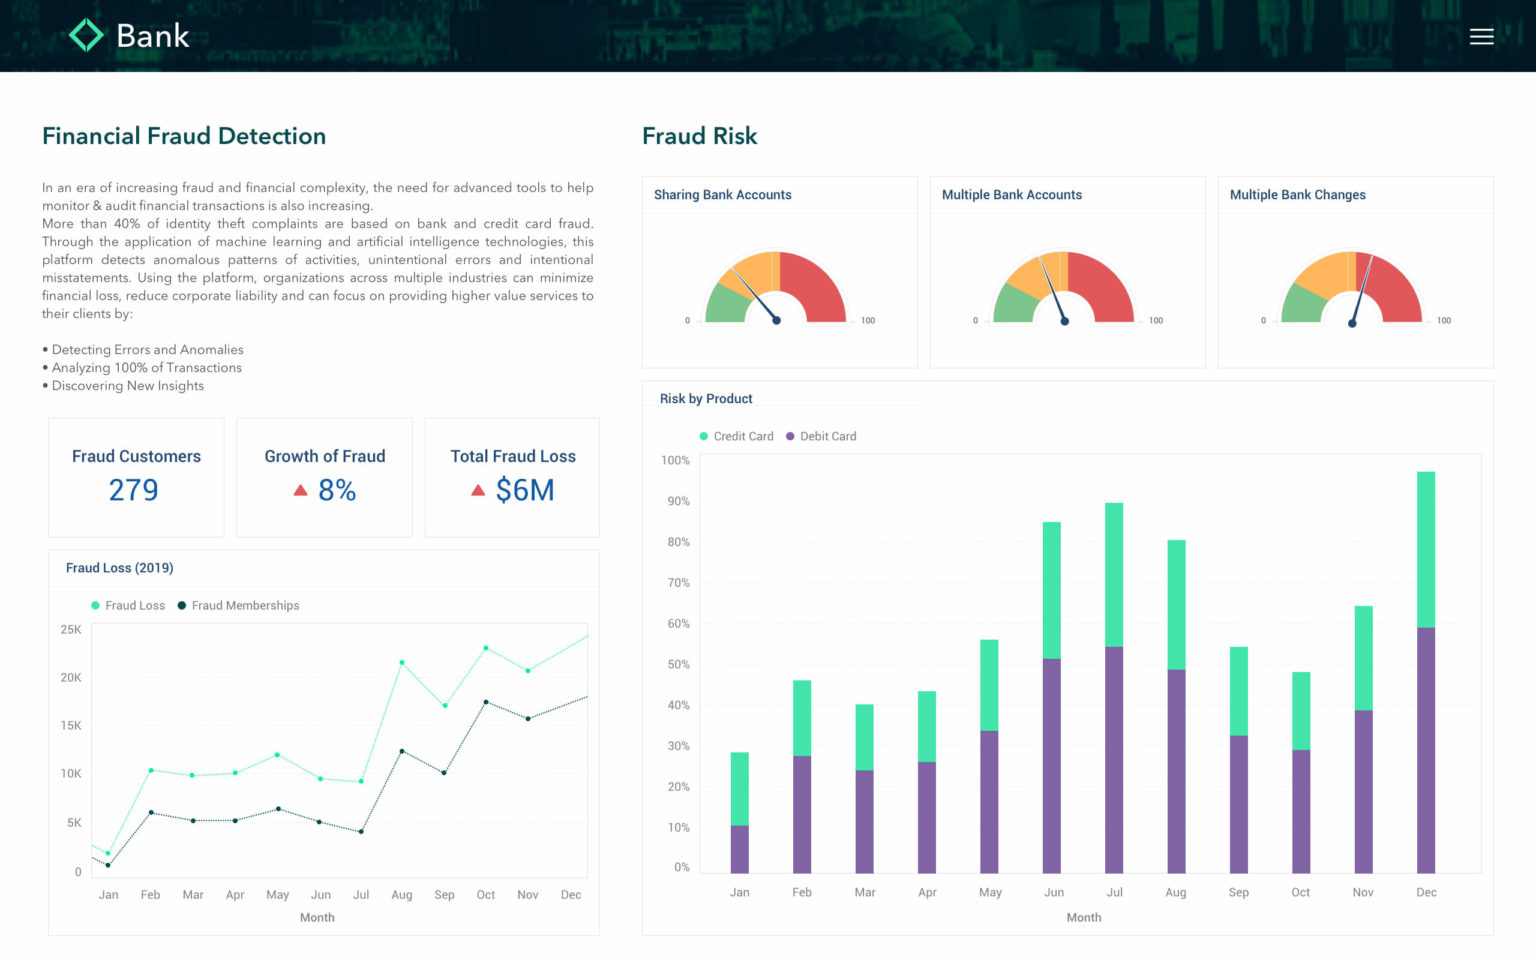Select the Financial Fraud Detection heading
This screenshot has height=960, width=1536.
183,136
